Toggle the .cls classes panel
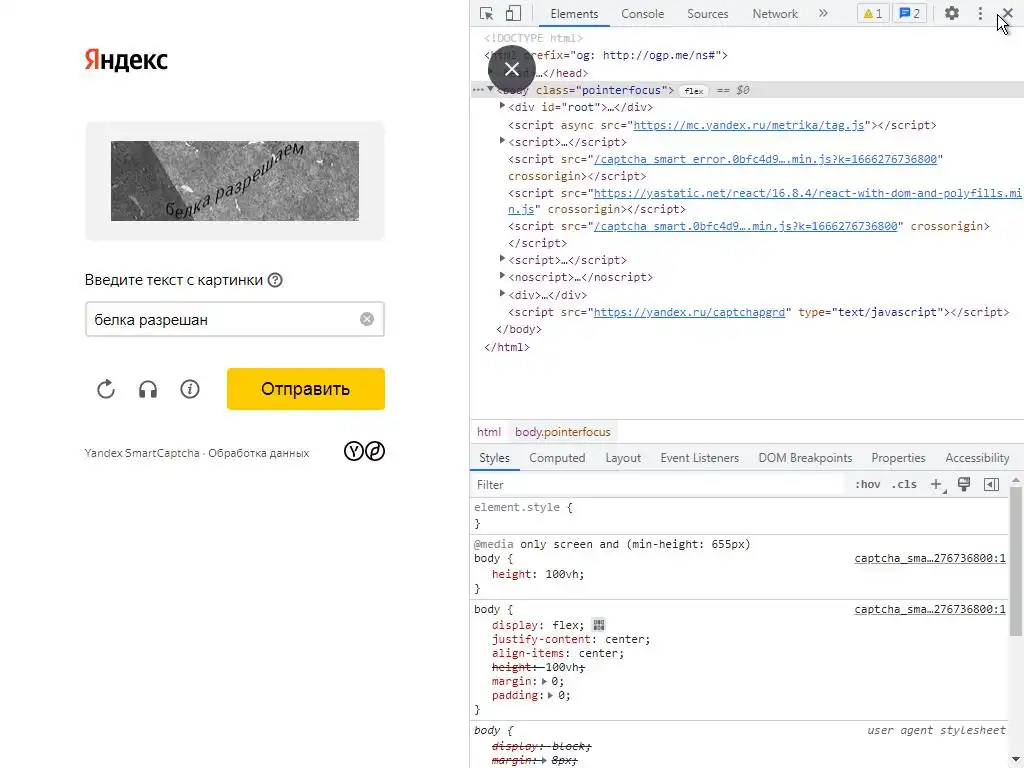Viewport: 1024px width, 768px height. 904,485
